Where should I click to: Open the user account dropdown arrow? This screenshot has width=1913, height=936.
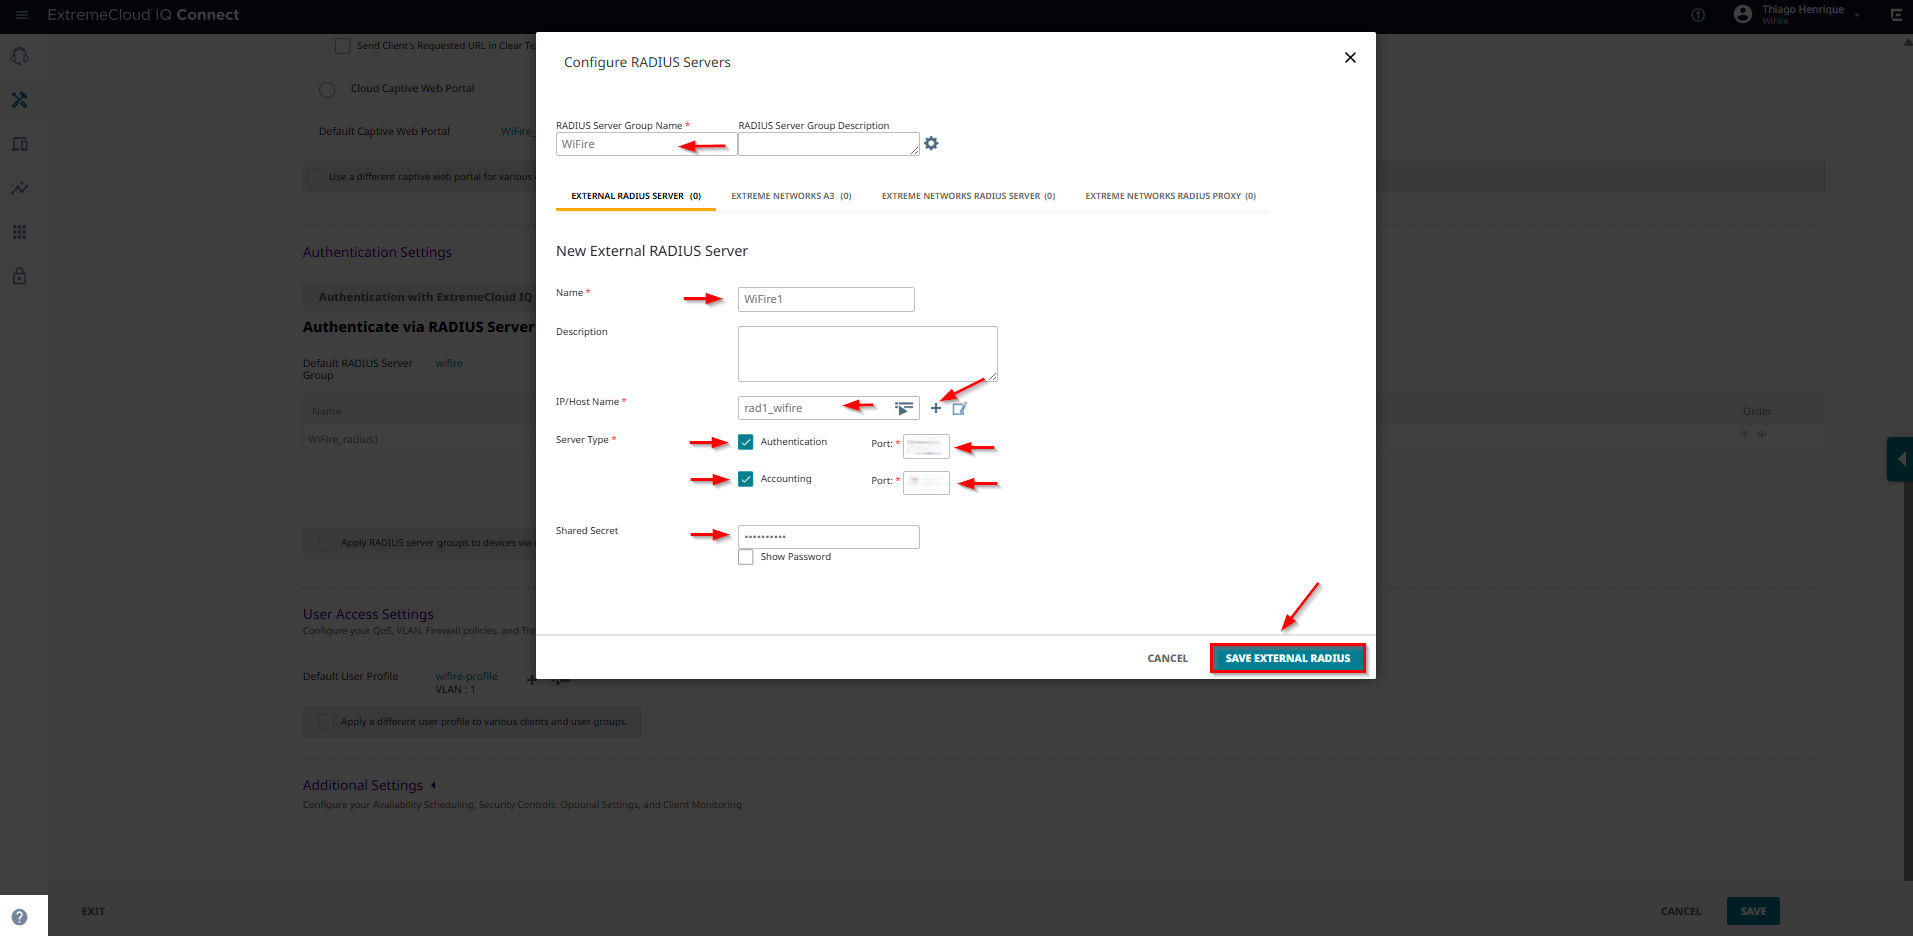click(x=1857, y=15)
